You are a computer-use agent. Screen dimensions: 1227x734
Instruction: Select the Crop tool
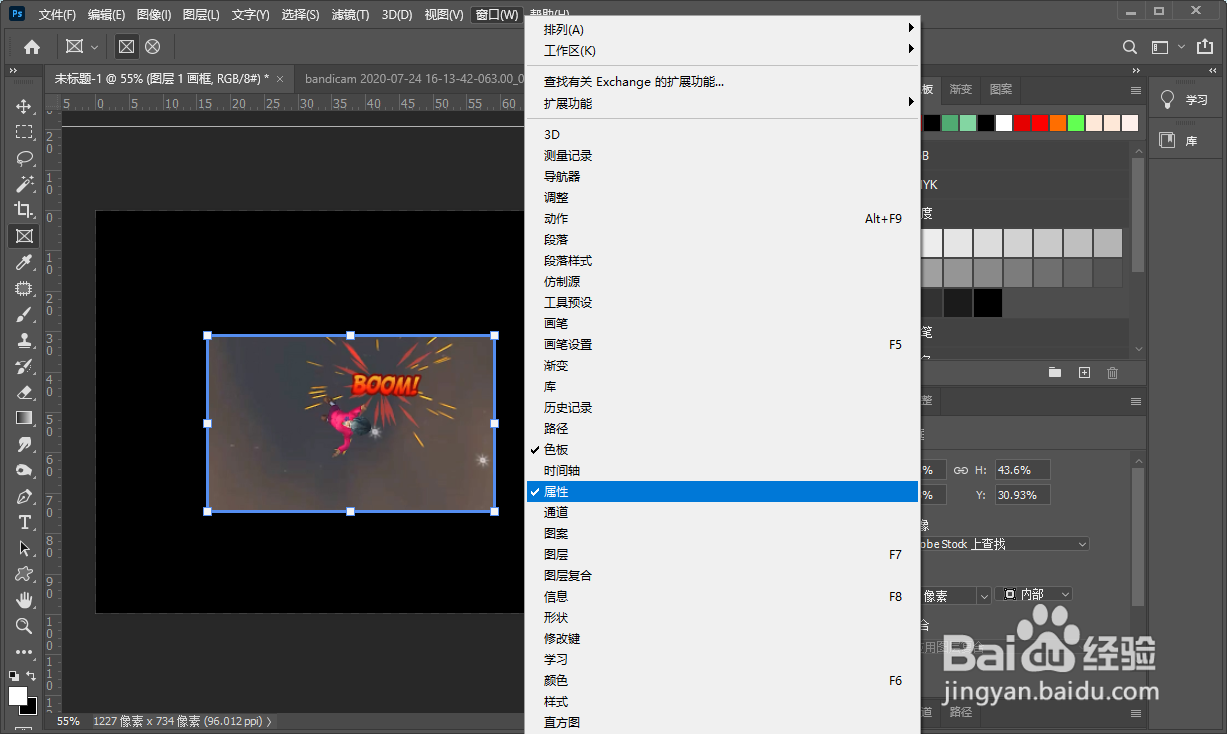click(24, 210)
